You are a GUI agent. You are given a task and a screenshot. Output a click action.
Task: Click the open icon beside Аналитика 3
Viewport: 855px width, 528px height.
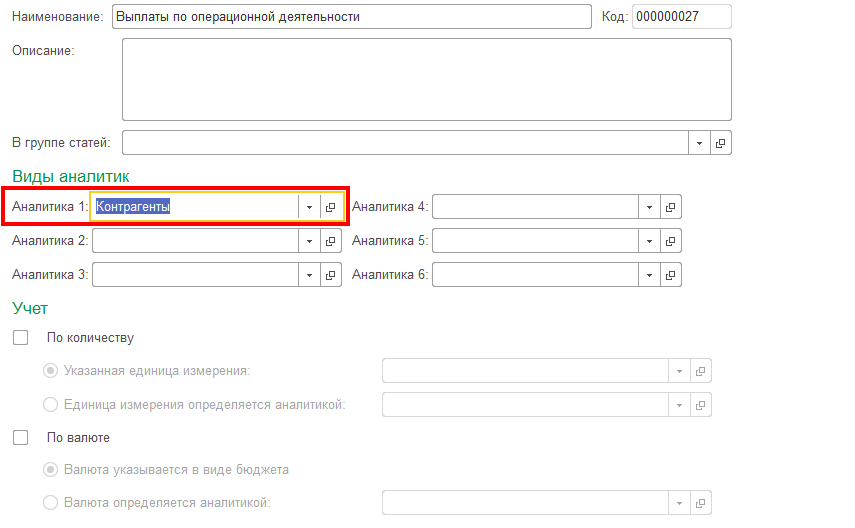pyautogui.click(x=330, y=274)
